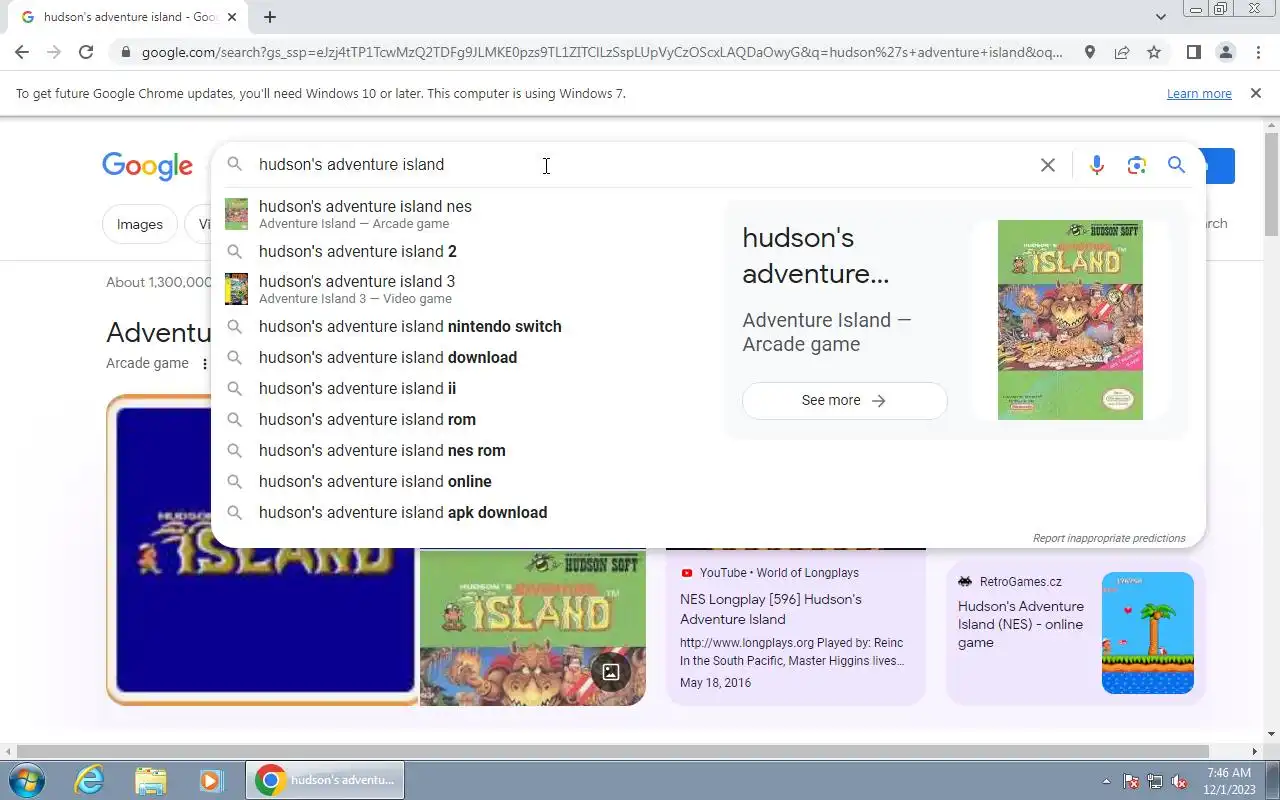
Task: Switch to Chrome window in taskbar
Action: coord(325,780)
